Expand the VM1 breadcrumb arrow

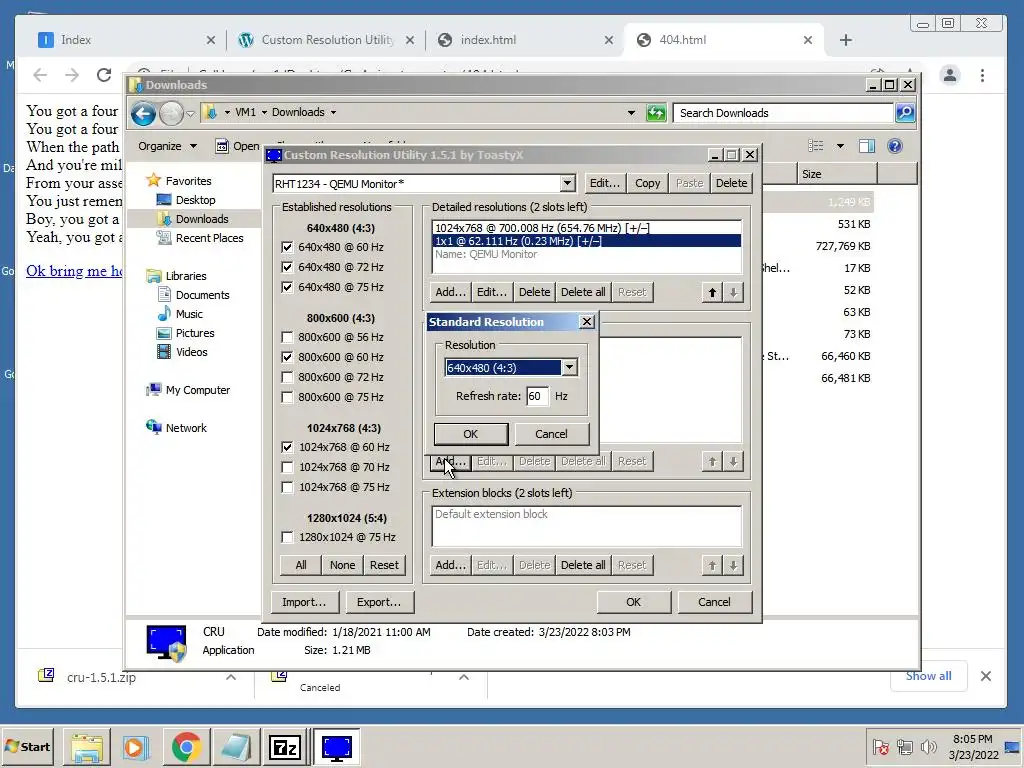264,112
